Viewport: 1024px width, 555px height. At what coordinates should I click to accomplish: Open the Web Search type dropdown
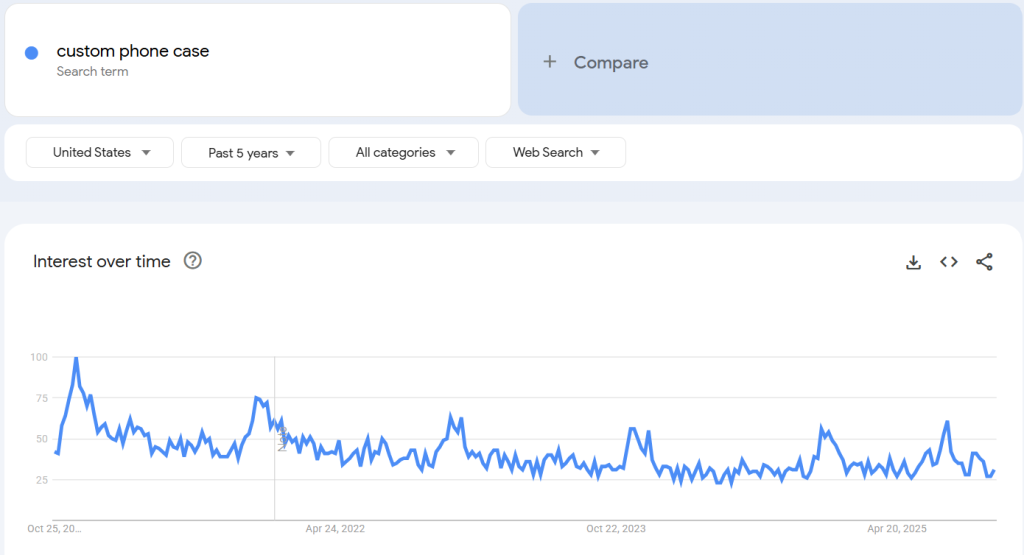(x=555, y=153)
